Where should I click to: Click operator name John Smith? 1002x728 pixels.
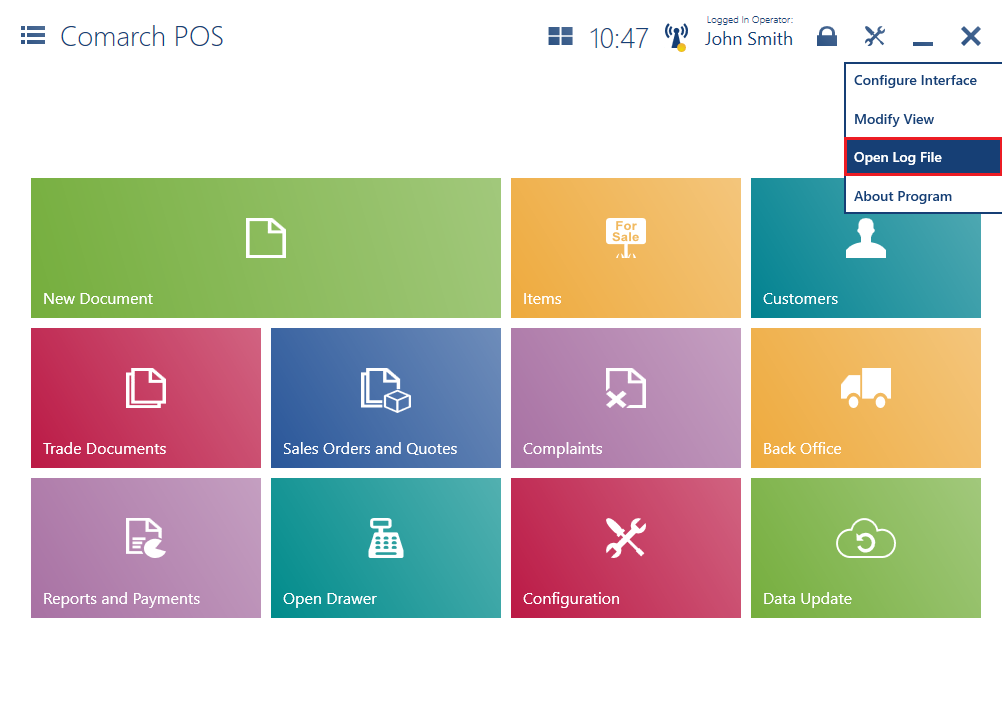pyautogui.click(x=748, y=39)
